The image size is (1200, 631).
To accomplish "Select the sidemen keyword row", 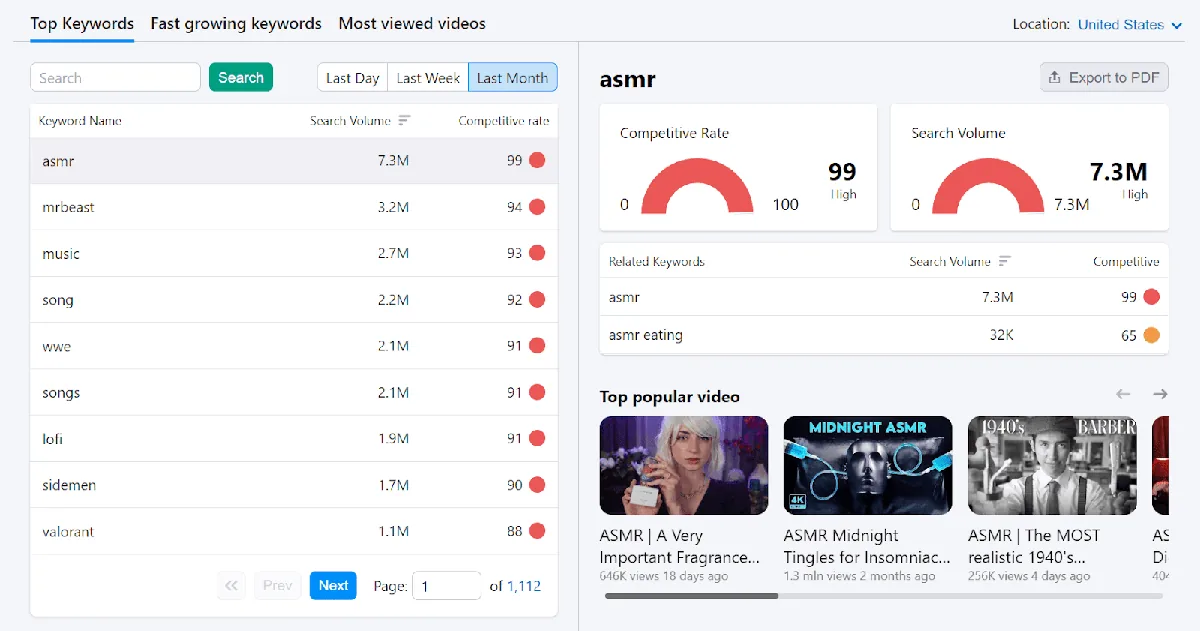I will (294, 485).
